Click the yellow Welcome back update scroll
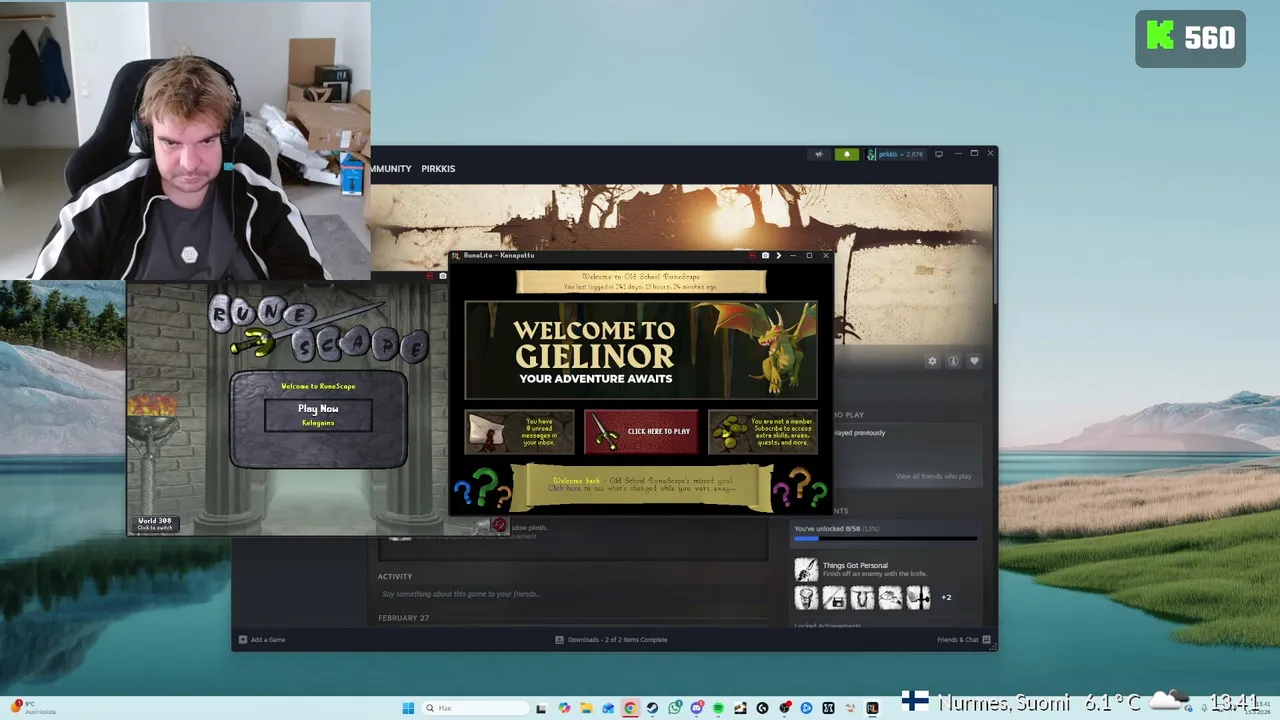1280x720 pixels. pos(641,486)
